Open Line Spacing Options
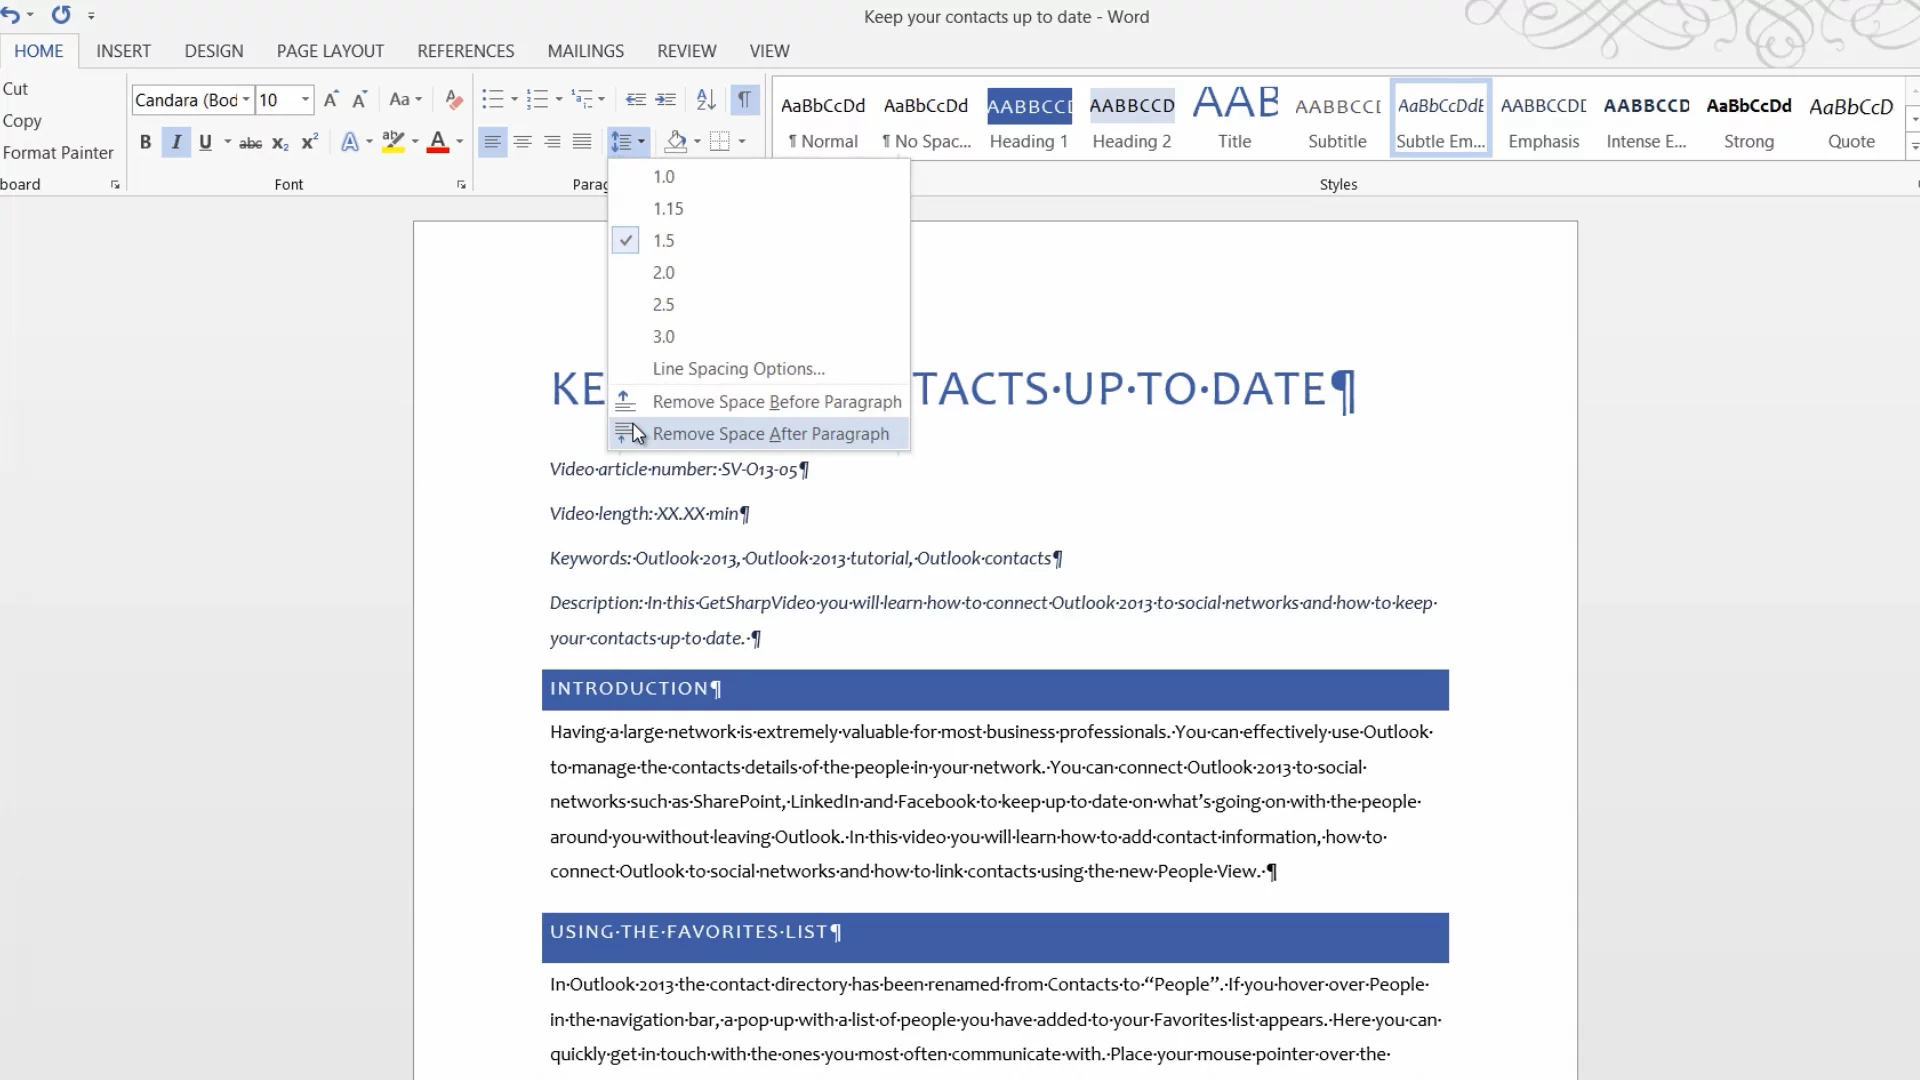This screenshot has height=1080, width=1920. [738, 369]
